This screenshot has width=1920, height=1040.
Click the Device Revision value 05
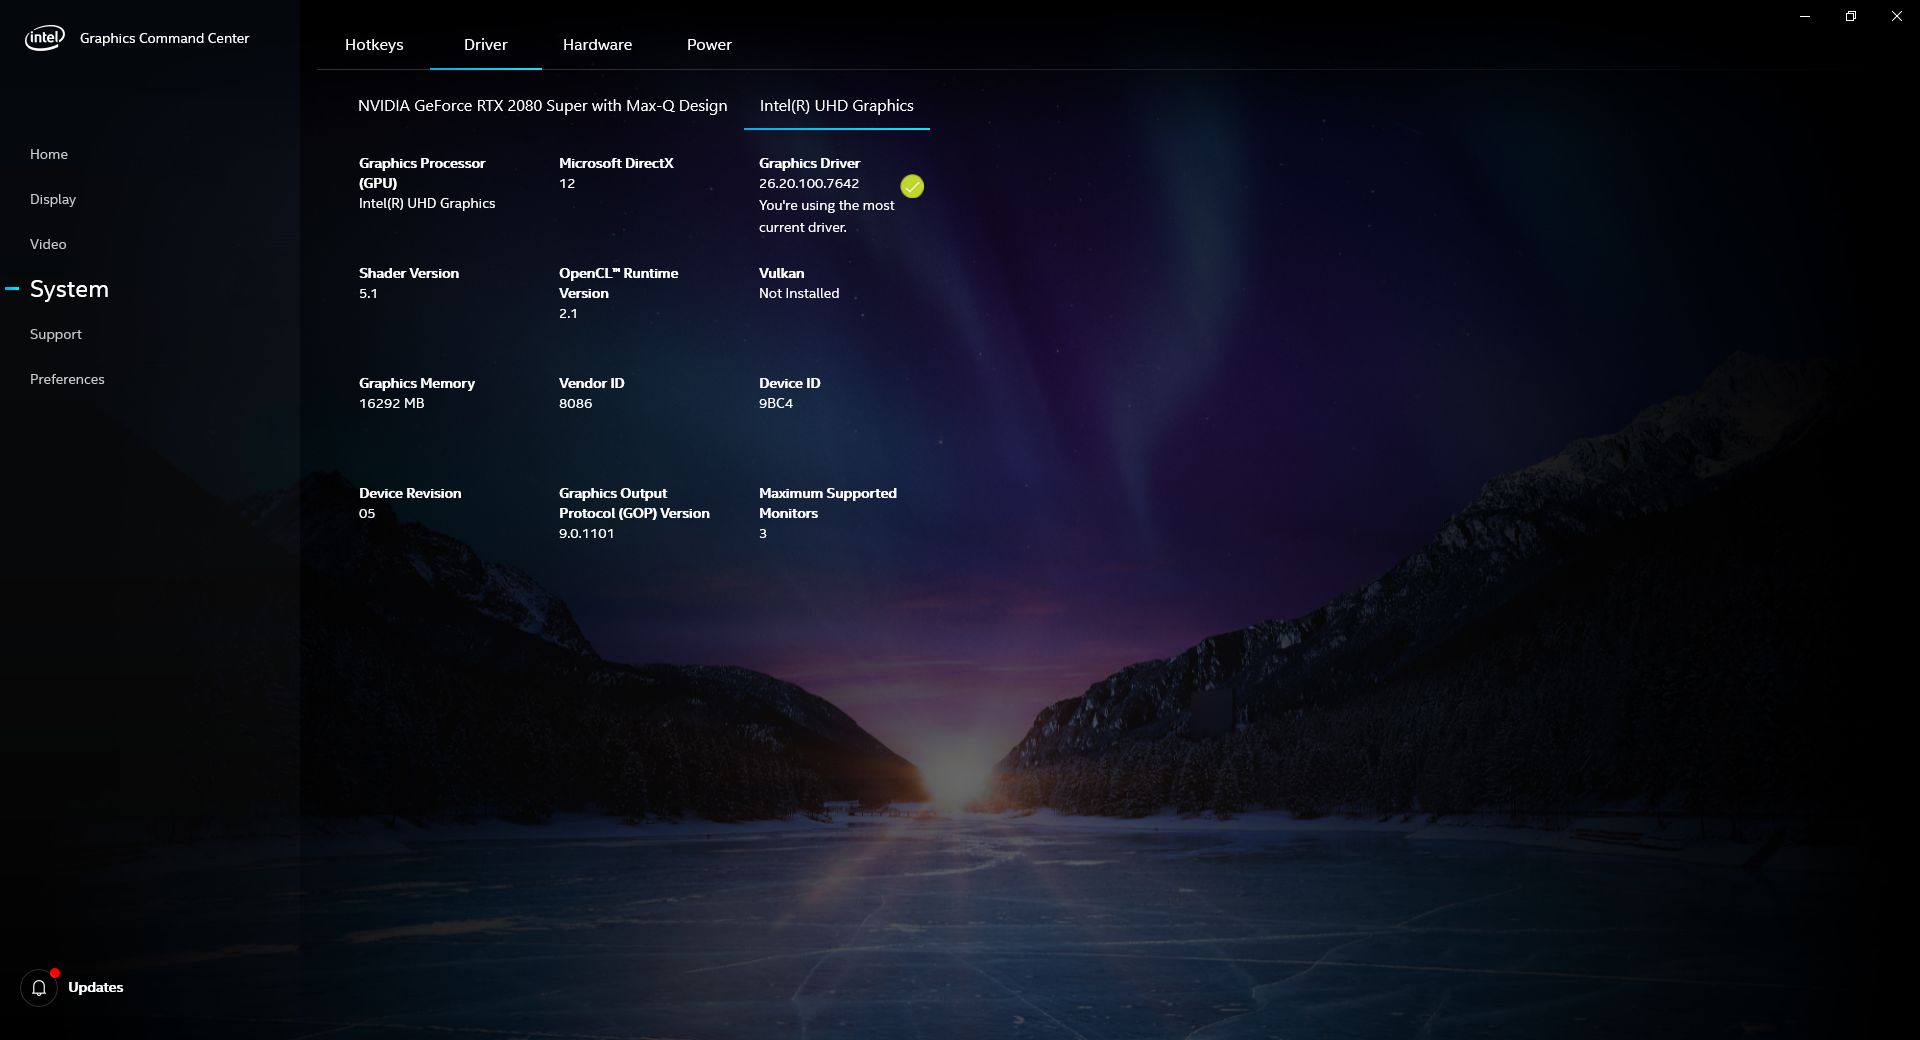coord(367,514)
